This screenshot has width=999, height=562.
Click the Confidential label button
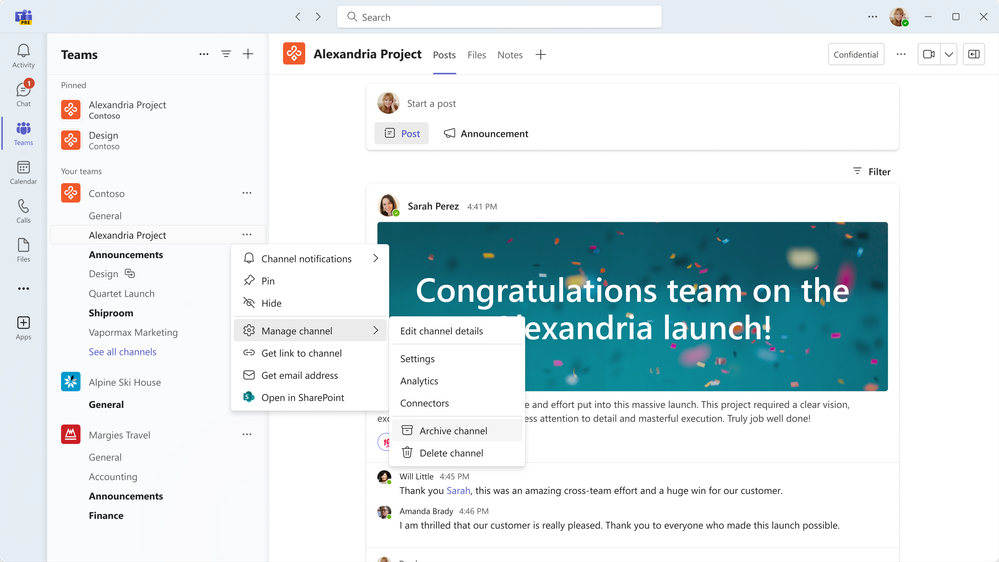tap(856, 54)
